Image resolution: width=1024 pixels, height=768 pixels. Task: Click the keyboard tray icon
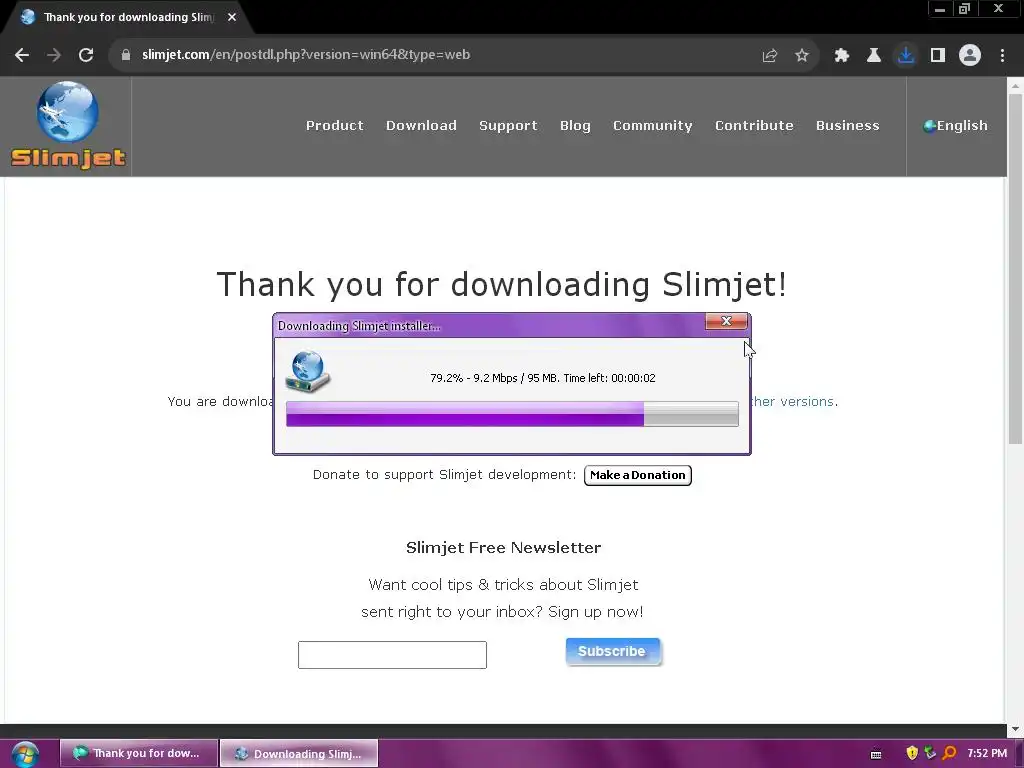(x=876, y=754)
